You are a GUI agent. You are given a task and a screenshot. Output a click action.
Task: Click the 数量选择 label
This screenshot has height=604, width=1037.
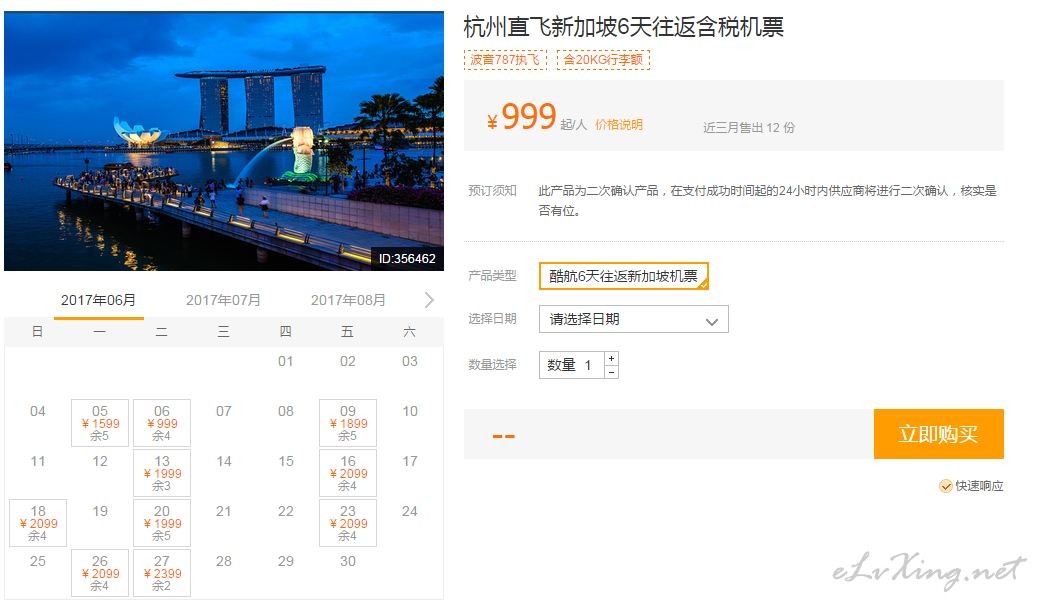tap(492, 365)
